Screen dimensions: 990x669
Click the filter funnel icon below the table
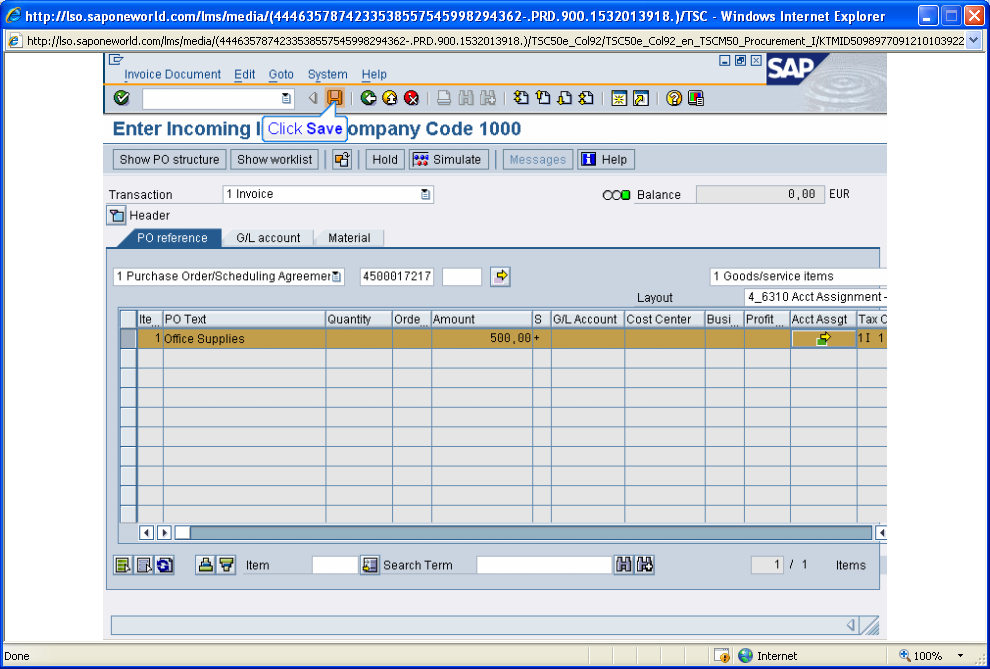[226, 565]
